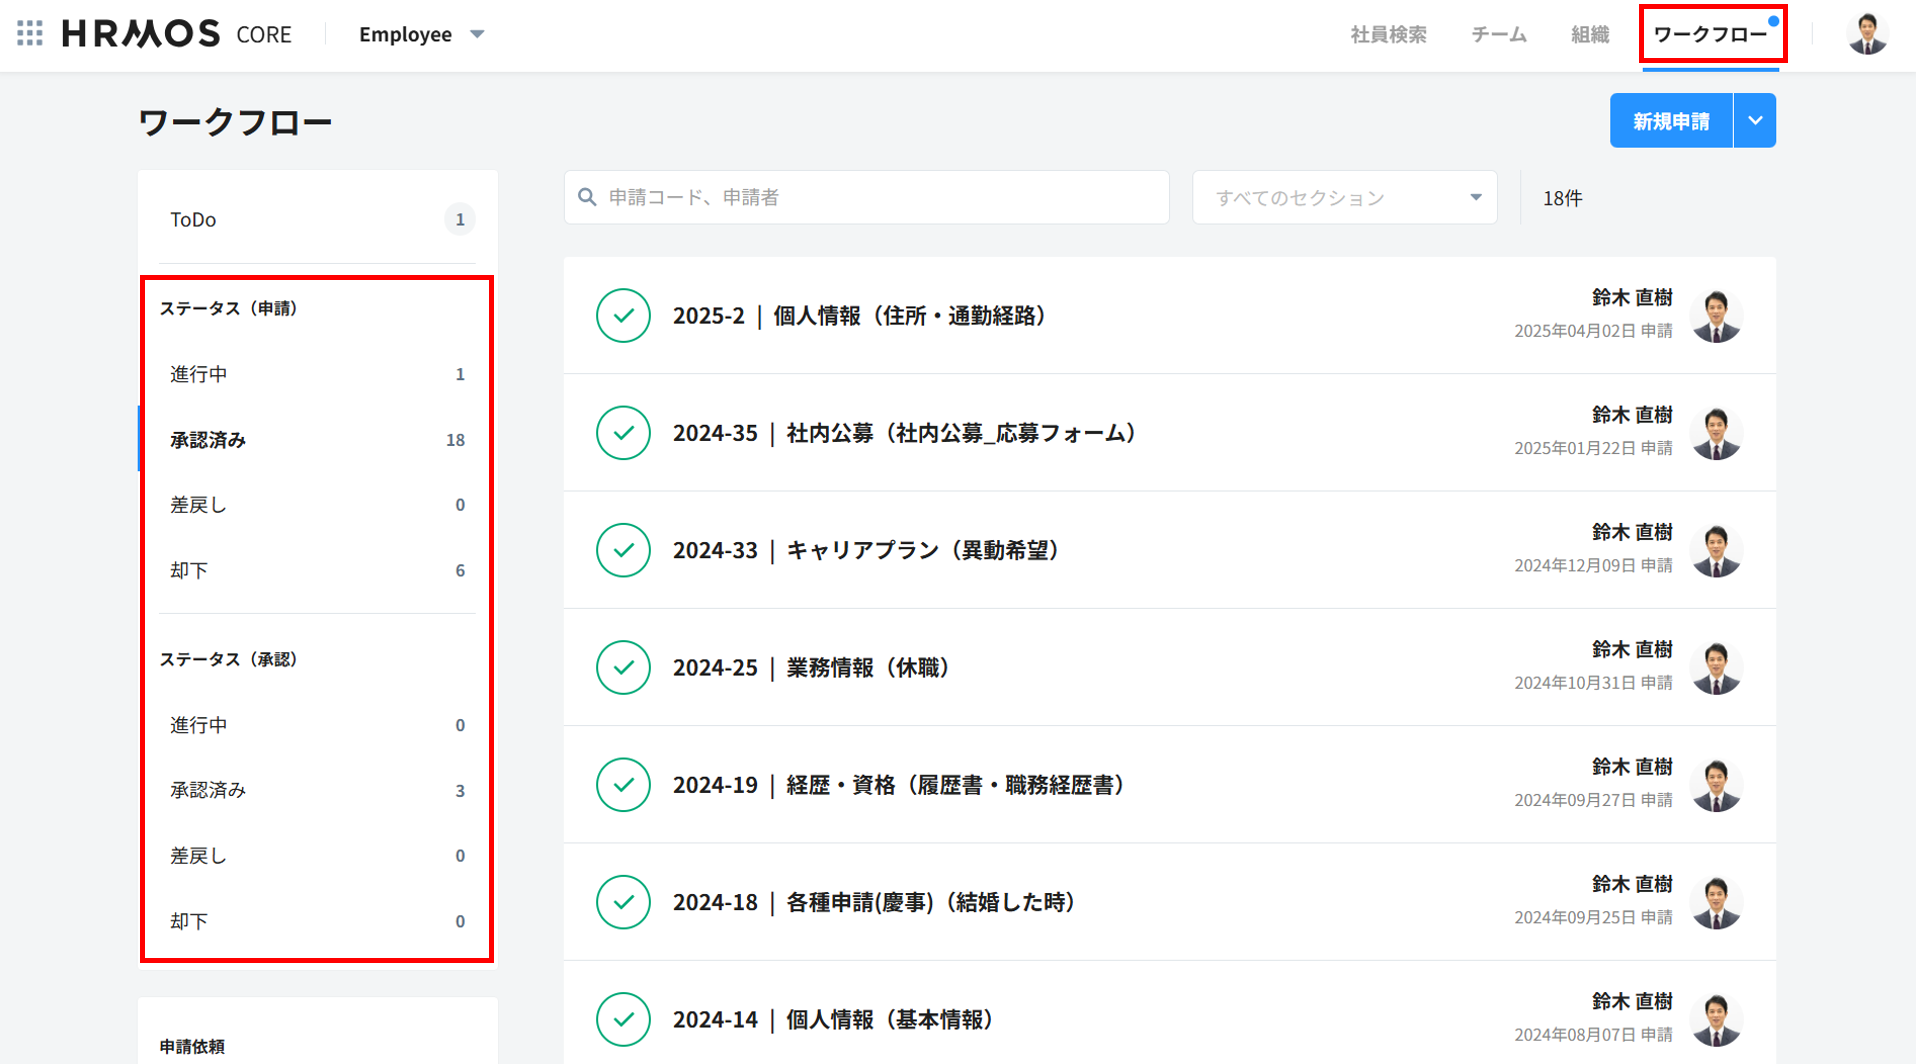Viewport: 1916px width, 1064px height.
Task: Open the app launcher grid icon
Action: (30, 34)
